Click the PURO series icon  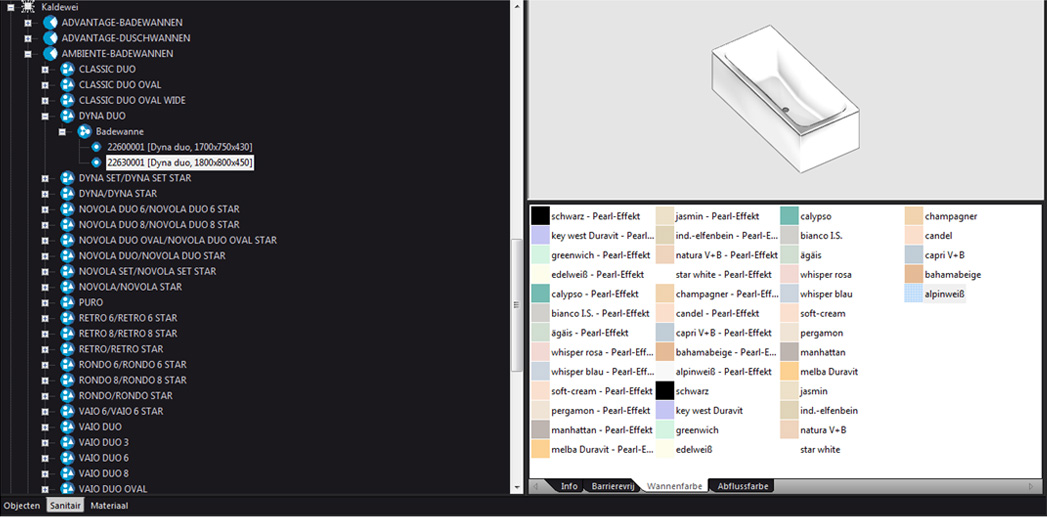coord(67,302)
